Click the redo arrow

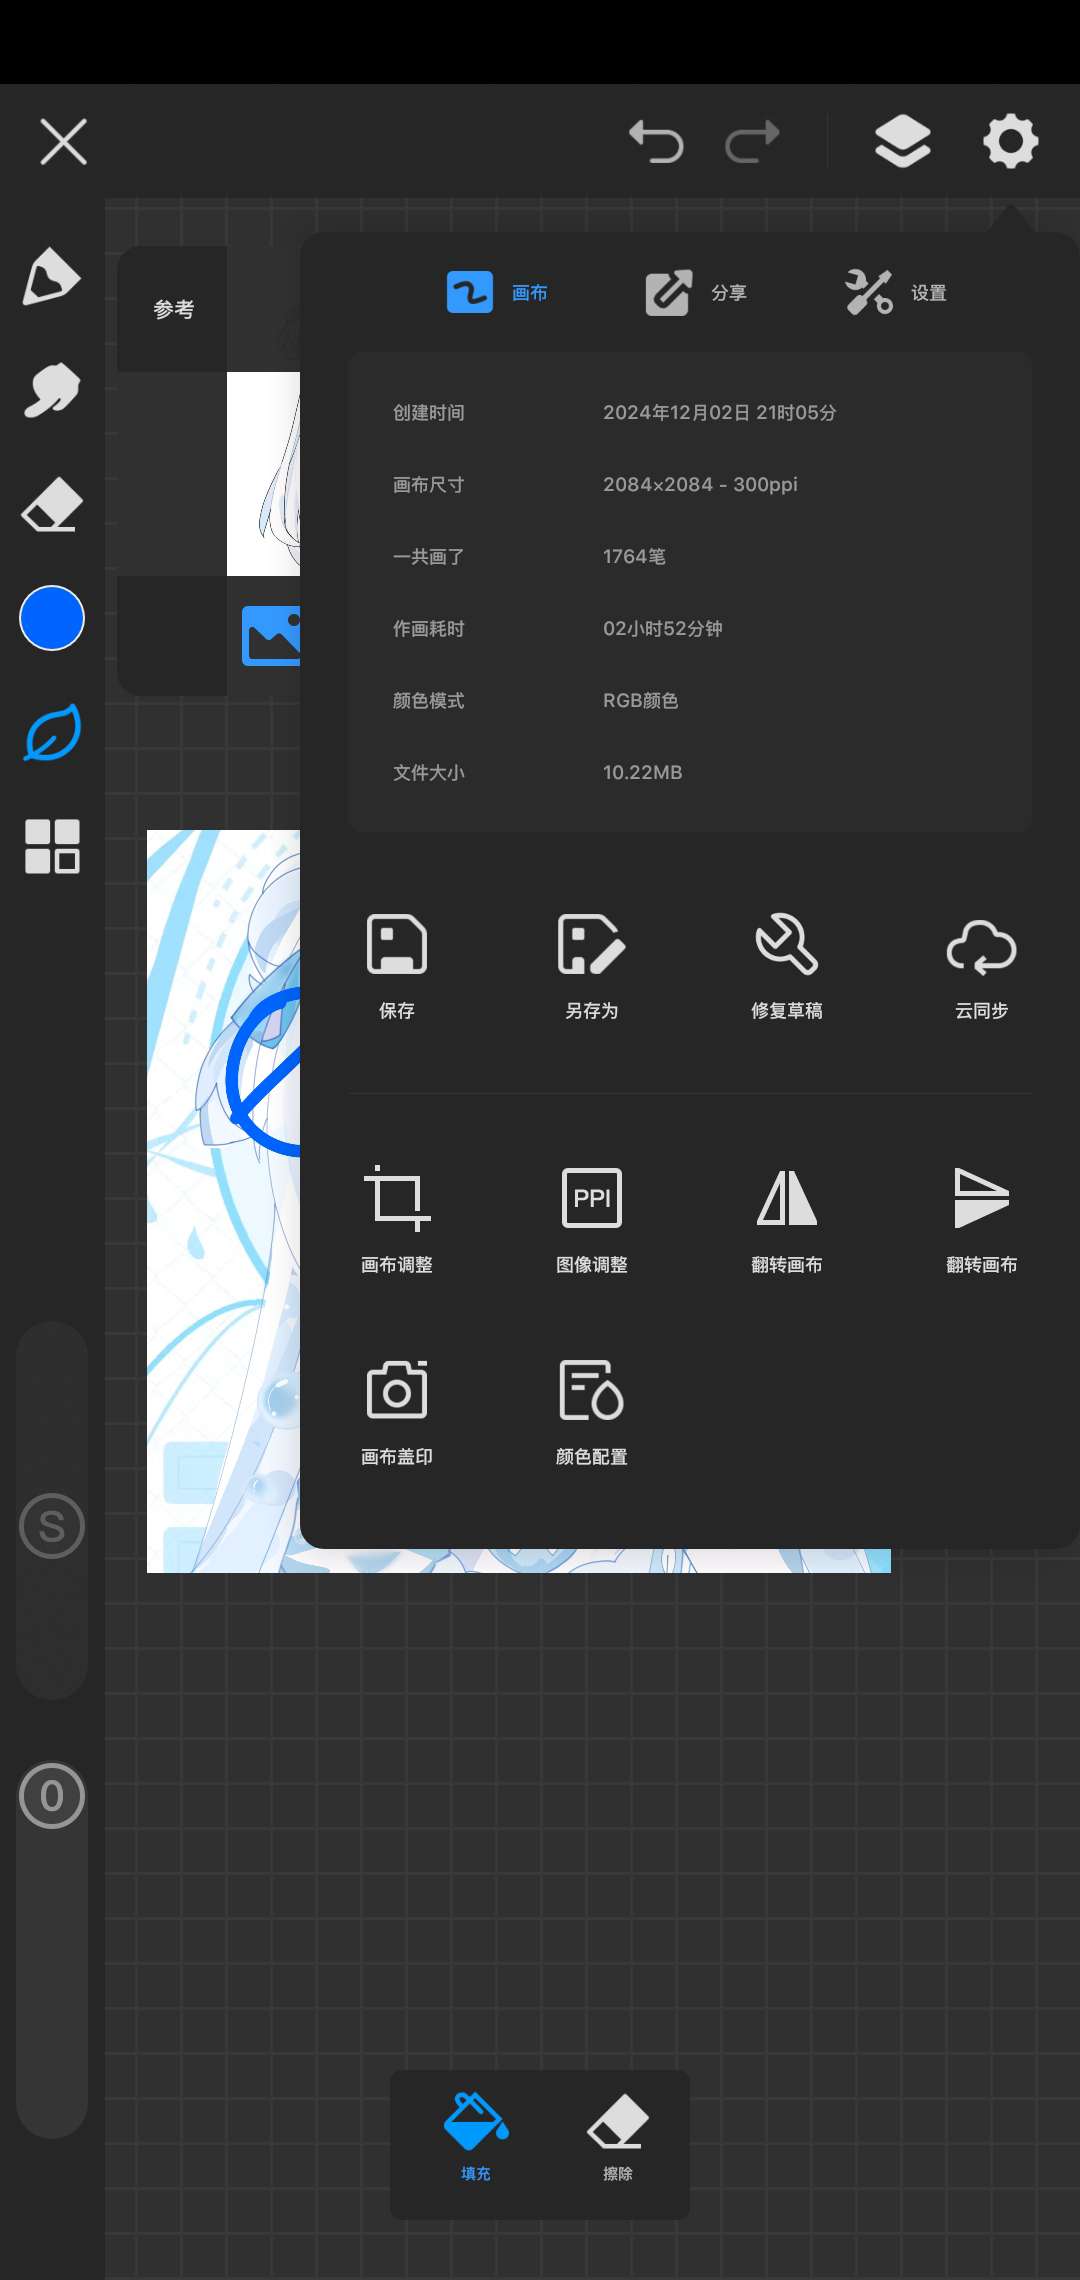(752, 141)
